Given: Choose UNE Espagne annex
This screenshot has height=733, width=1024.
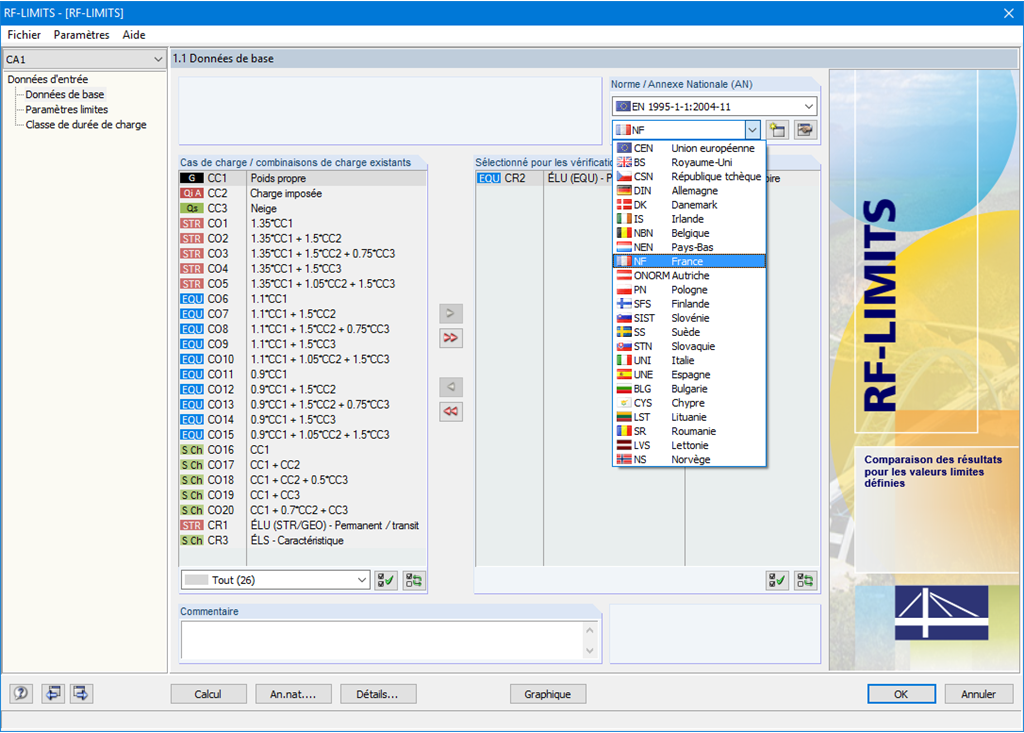Looking at the screenshot, I should pos(689,374).
